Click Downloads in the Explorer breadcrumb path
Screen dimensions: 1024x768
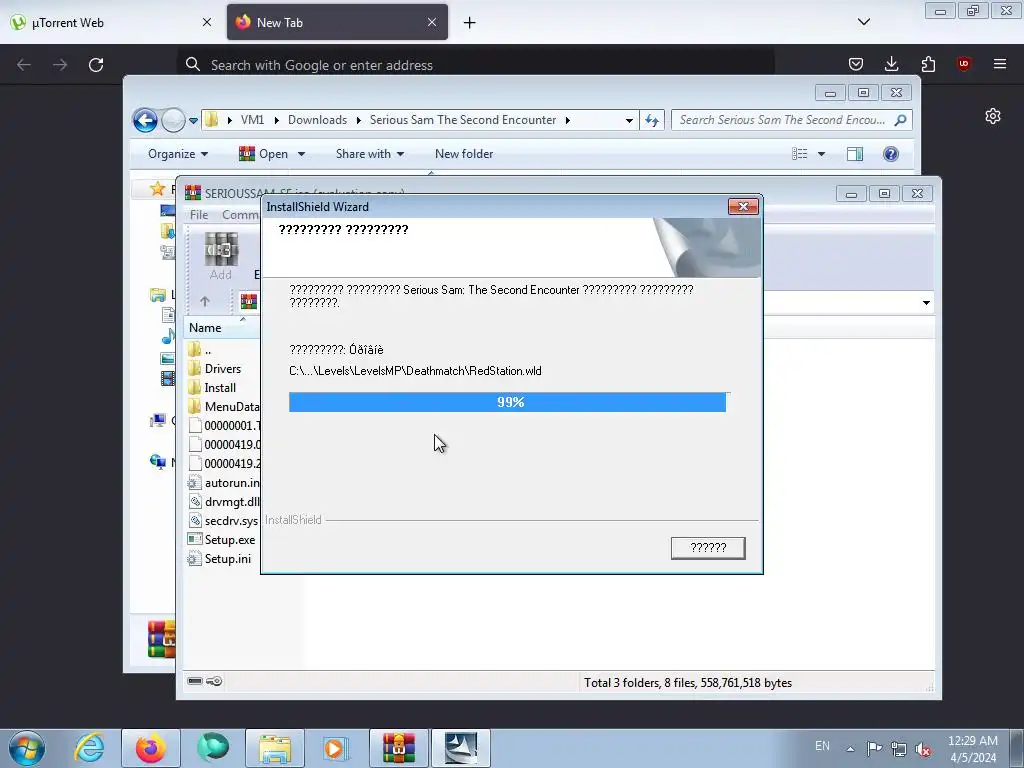(317, 120)
